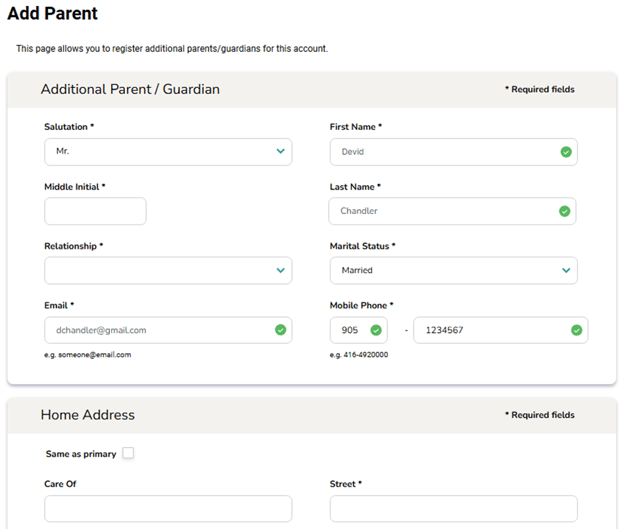Click the Email address input field
Viewport: 641px width, 529px height.
pos(155,330)
